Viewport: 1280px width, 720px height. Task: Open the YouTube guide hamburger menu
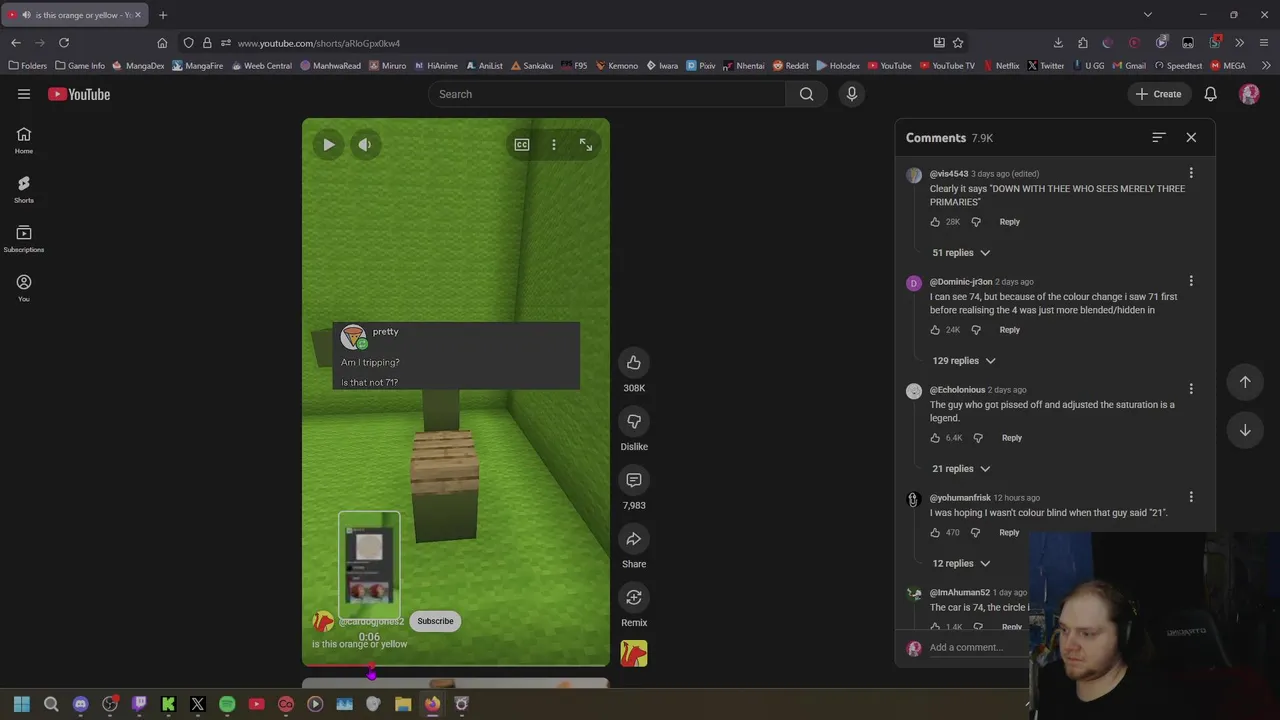tap(24, 94)
